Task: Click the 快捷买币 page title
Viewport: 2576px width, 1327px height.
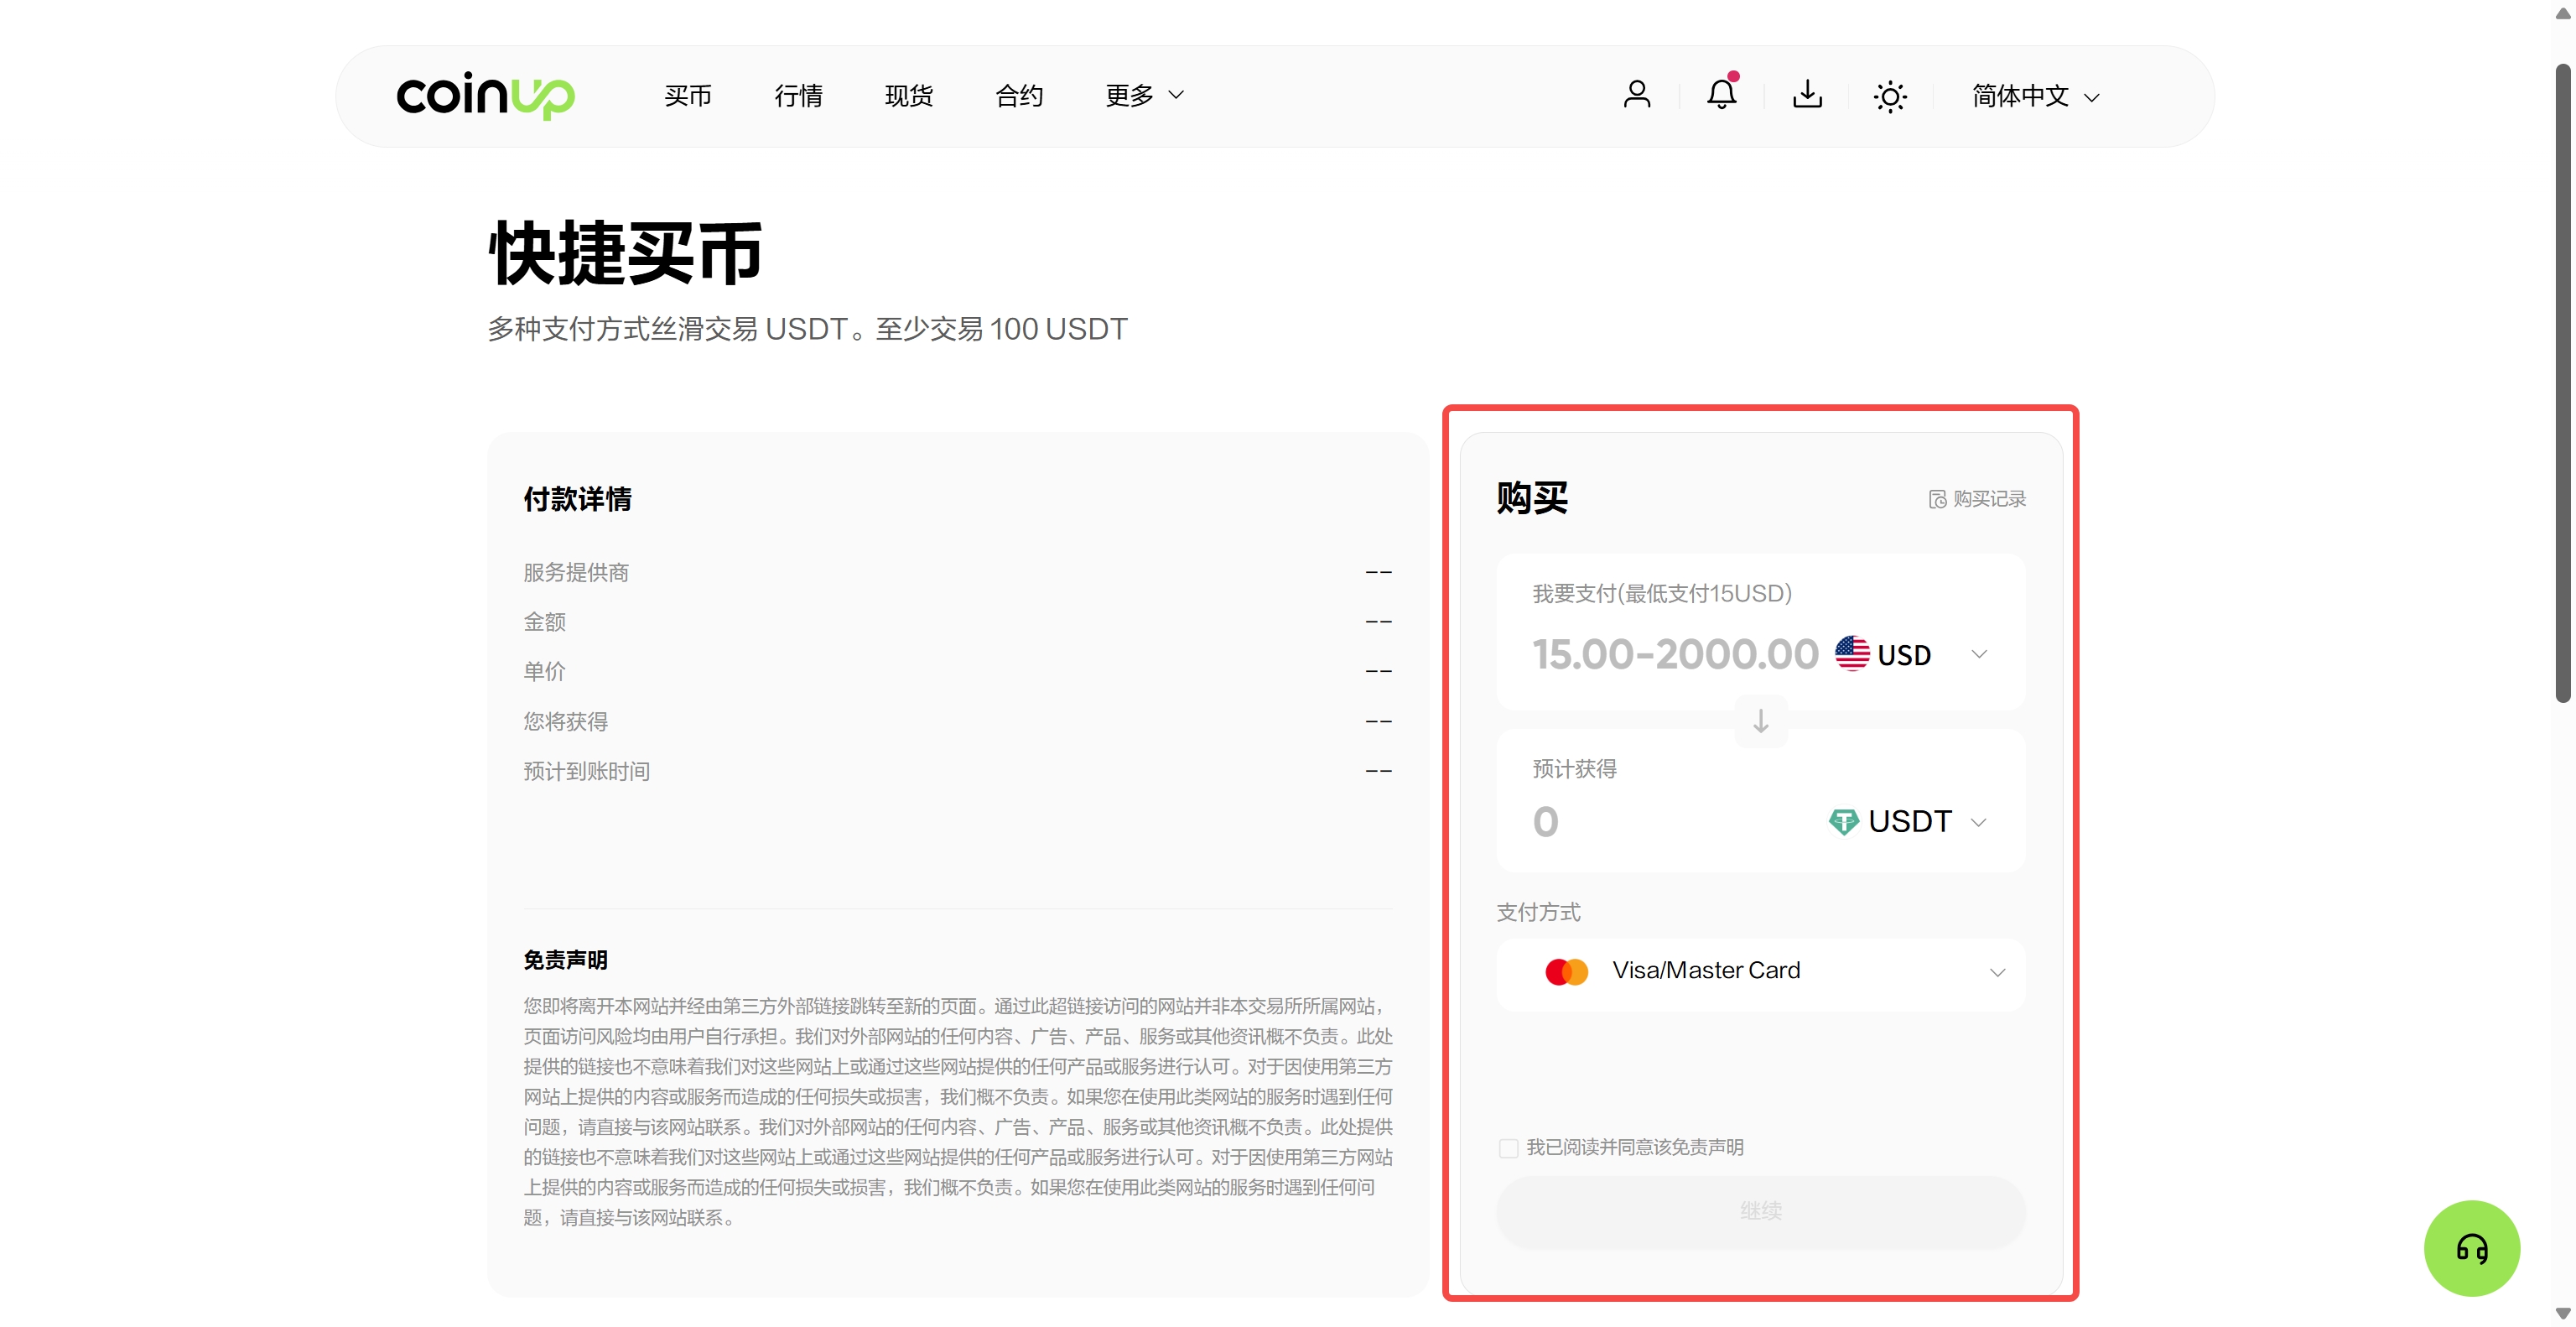Action: pos(625,253)
